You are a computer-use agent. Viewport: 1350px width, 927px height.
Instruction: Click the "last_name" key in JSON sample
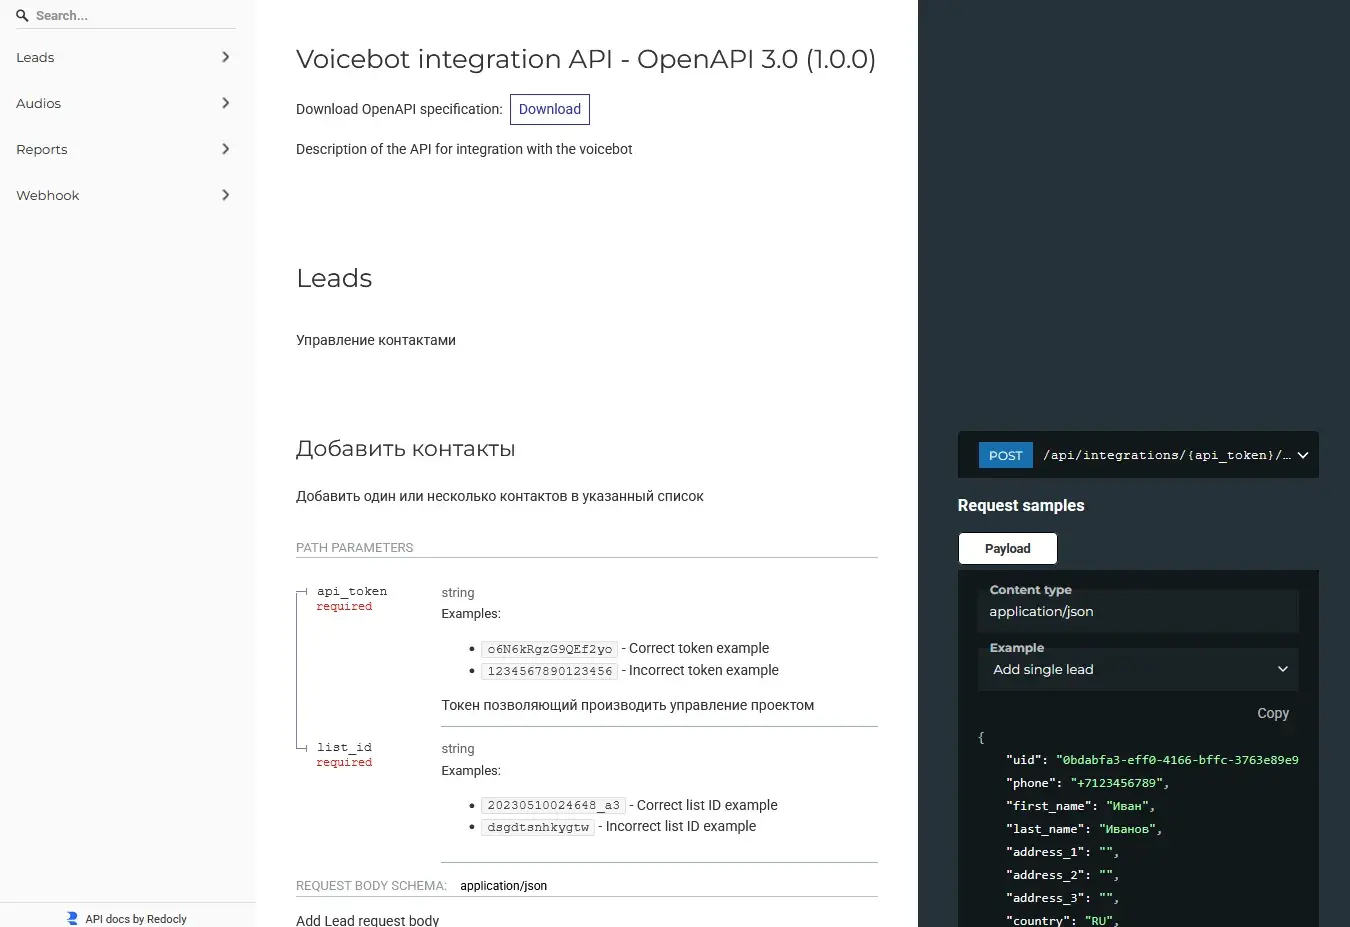[x=1045, y=829]
